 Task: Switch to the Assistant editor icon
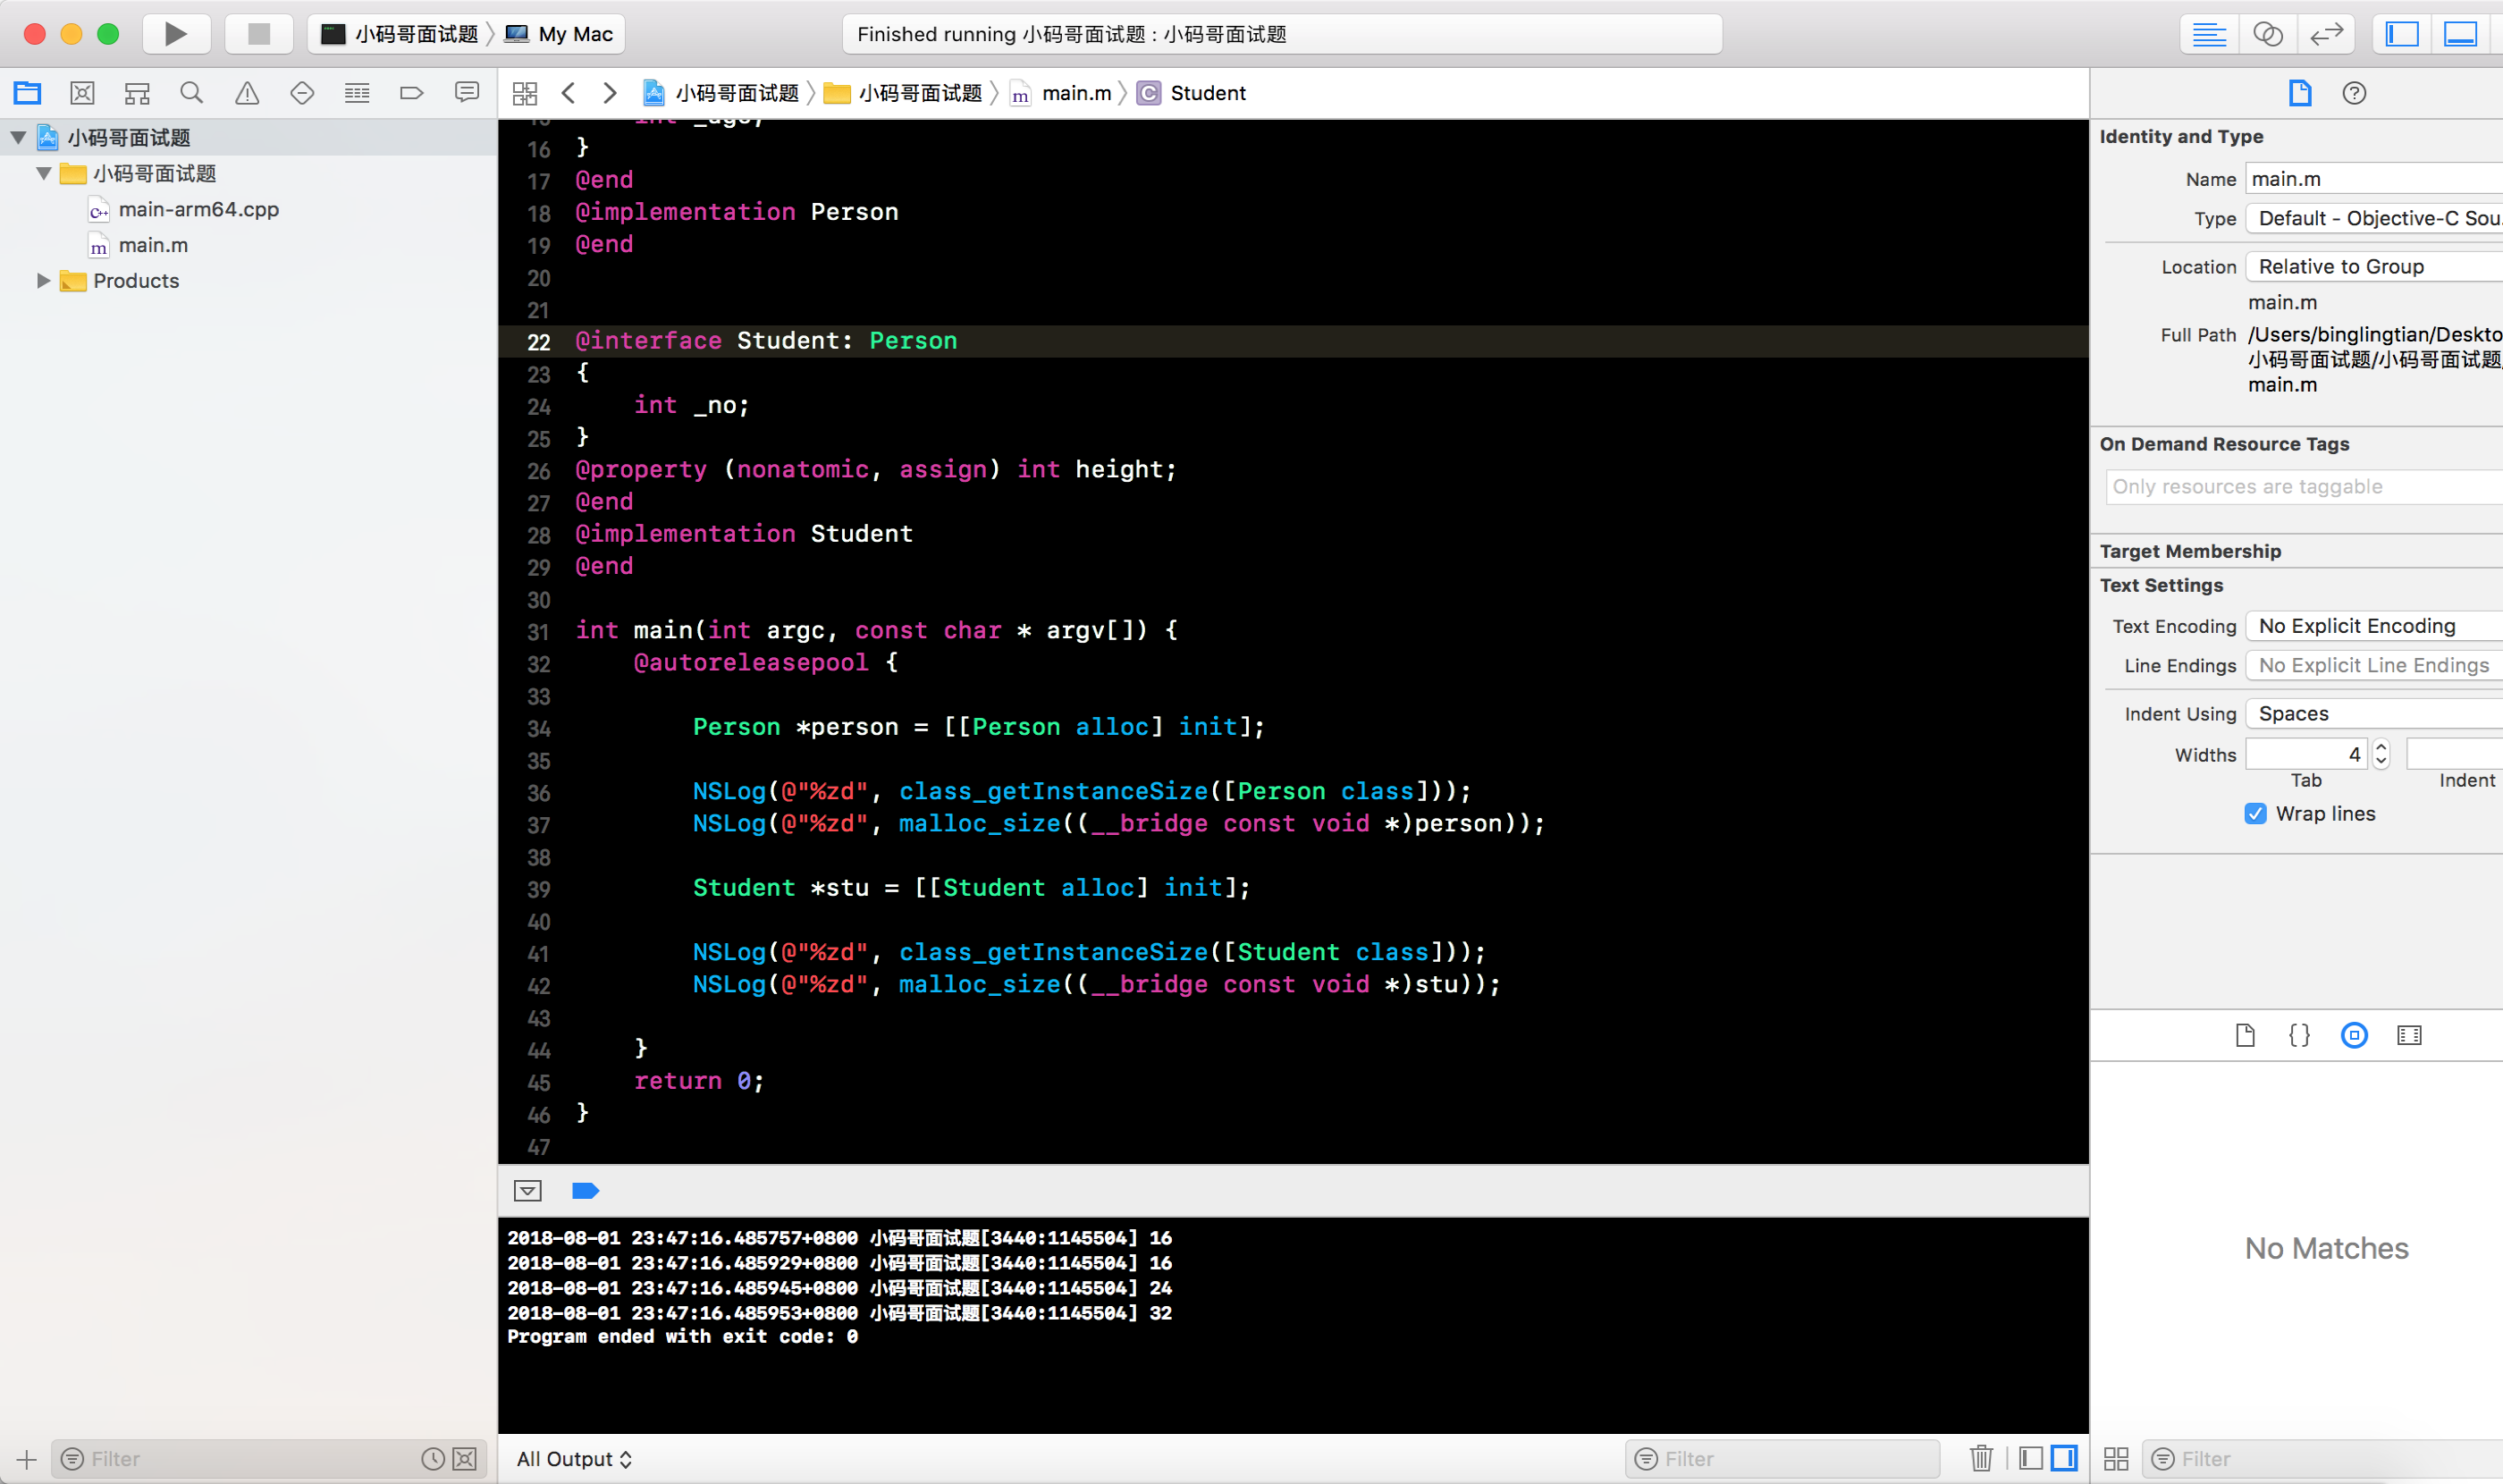coord(2267,34)
